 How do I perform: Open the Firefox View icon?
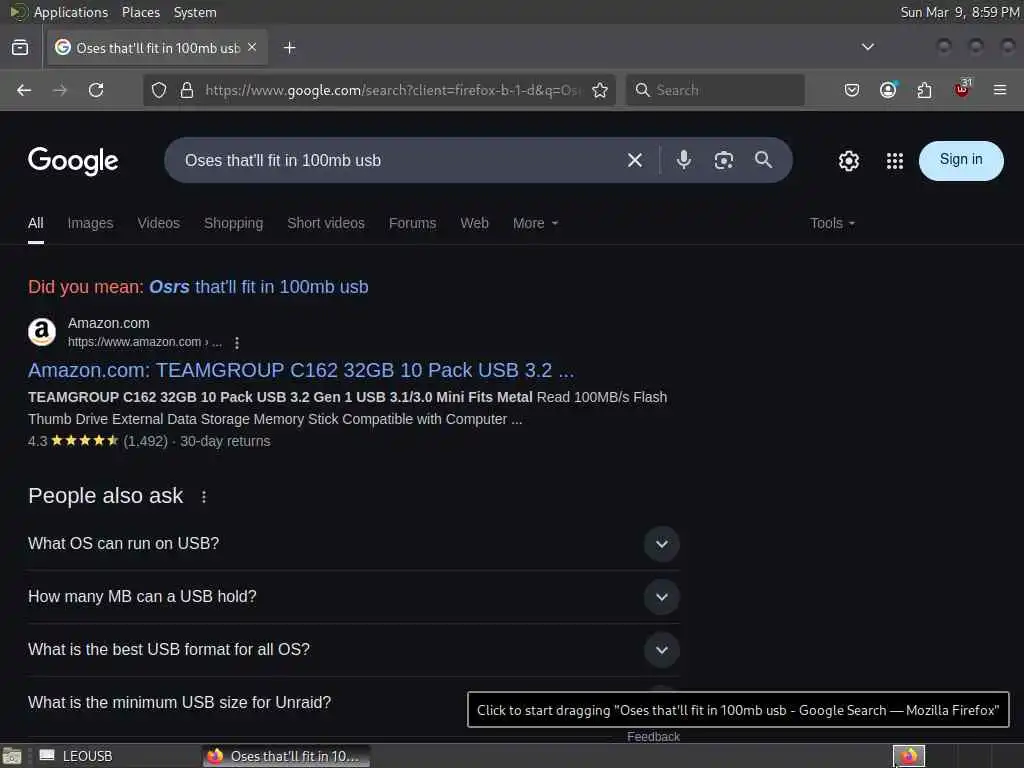click(x=20, y=48)
